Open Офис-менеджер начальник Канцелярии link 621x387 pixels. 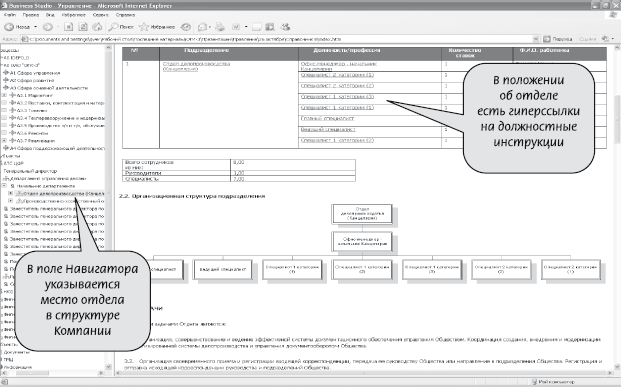click(x=339, y=66)
